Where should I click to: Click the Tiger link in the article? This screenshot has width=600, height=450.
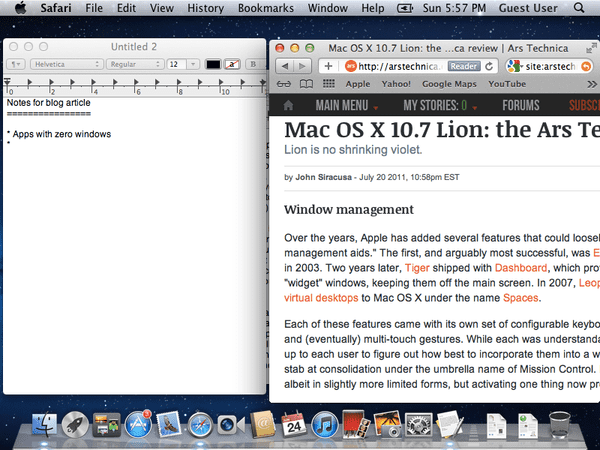point(417,268)
